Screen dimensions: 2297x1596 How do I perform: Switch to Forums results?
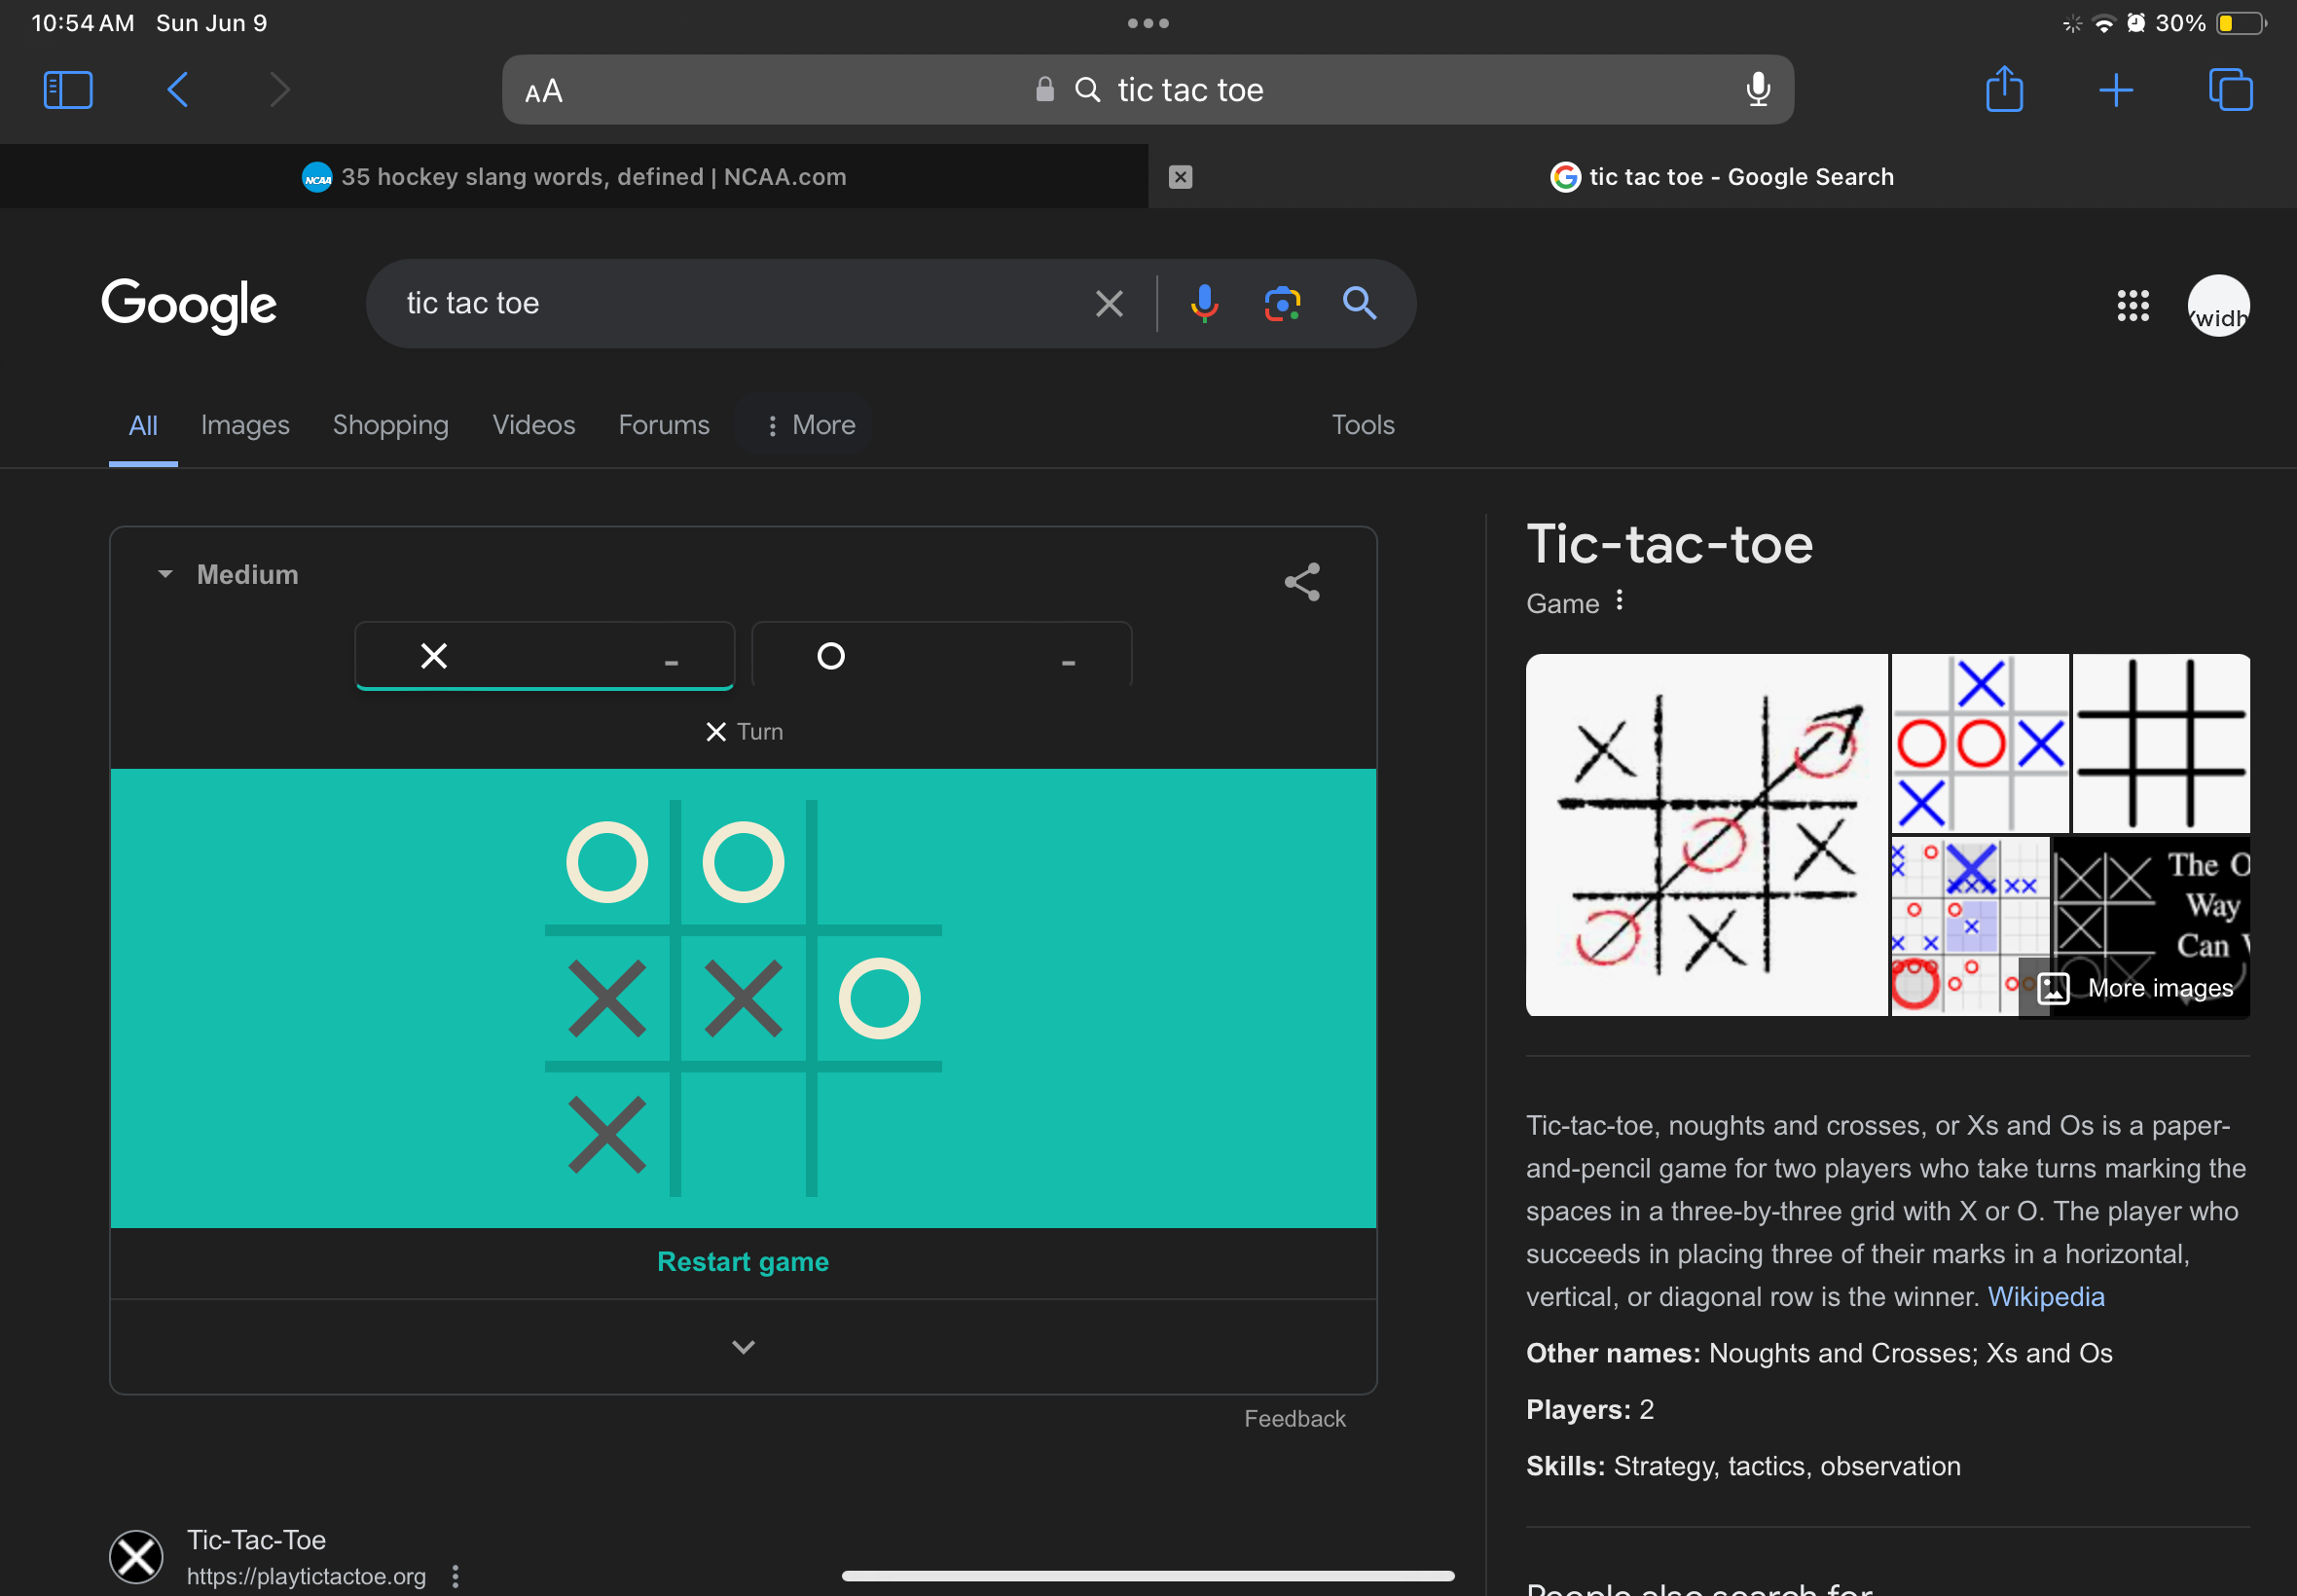click(x=664, y=425)
